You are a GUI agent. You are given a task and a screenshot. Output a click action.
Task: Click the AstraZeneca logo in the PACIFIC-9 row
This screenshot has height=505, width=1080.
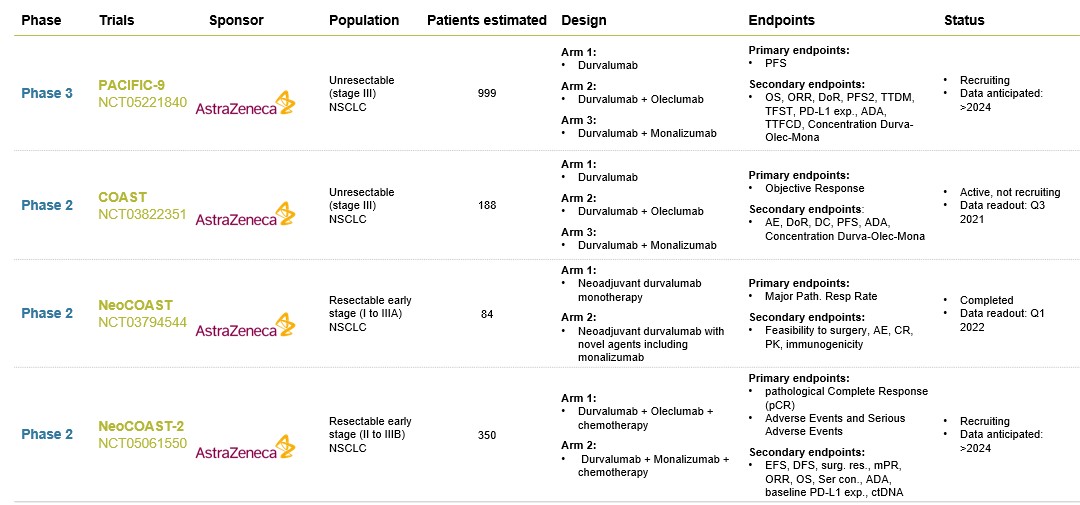point(245,104)
